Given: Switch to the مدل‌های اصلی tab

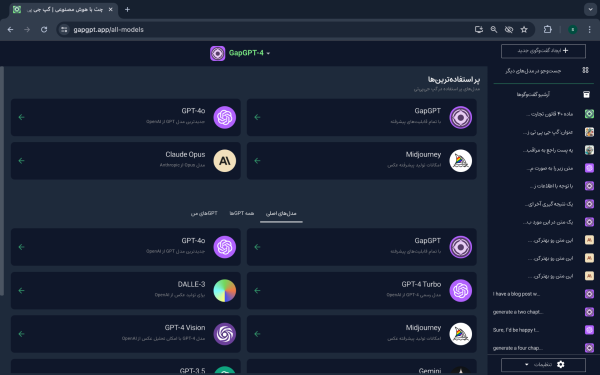Looking at the screenshot, I should click(x=281, y=213).
